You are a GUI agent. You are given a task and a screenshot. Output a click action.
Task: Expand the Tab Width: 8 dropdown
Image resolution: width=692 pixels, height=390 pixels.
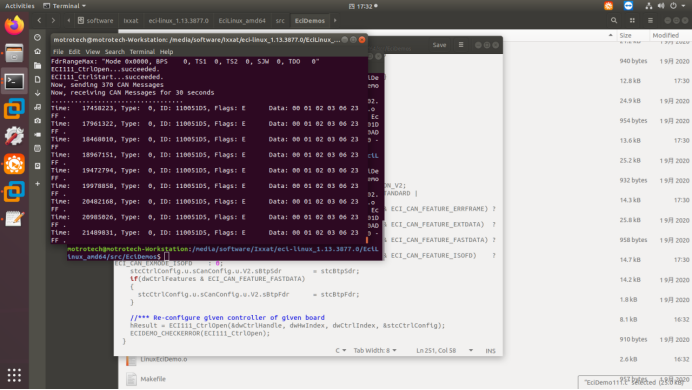[375, 350]
